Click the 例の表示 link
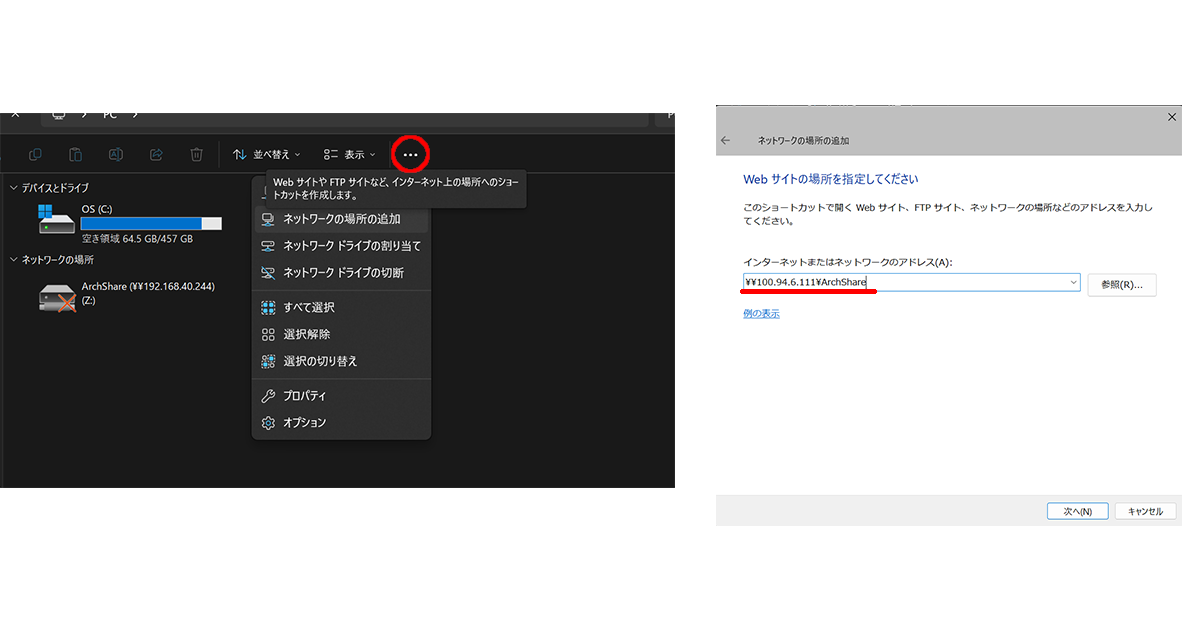 click(761, 314)
